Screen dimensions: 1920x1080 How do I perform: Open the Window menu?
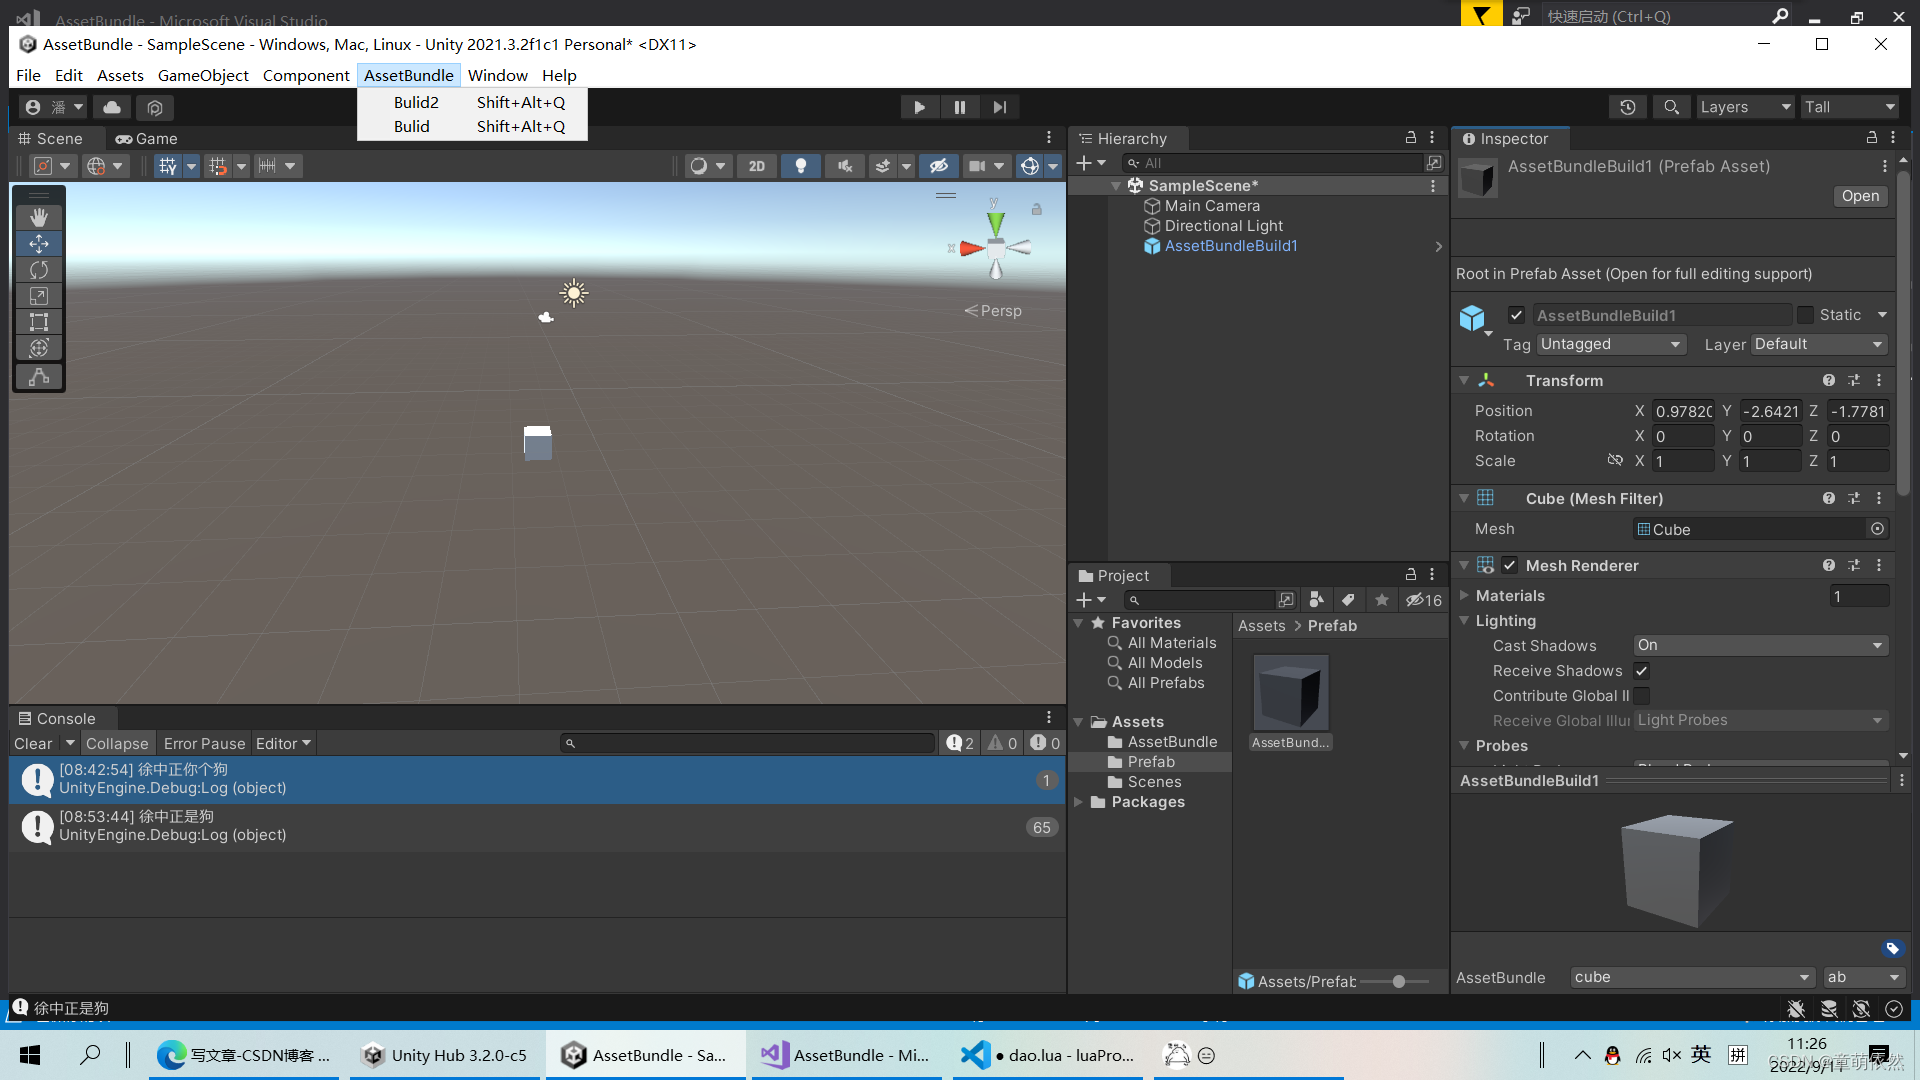tap(497, 76)
